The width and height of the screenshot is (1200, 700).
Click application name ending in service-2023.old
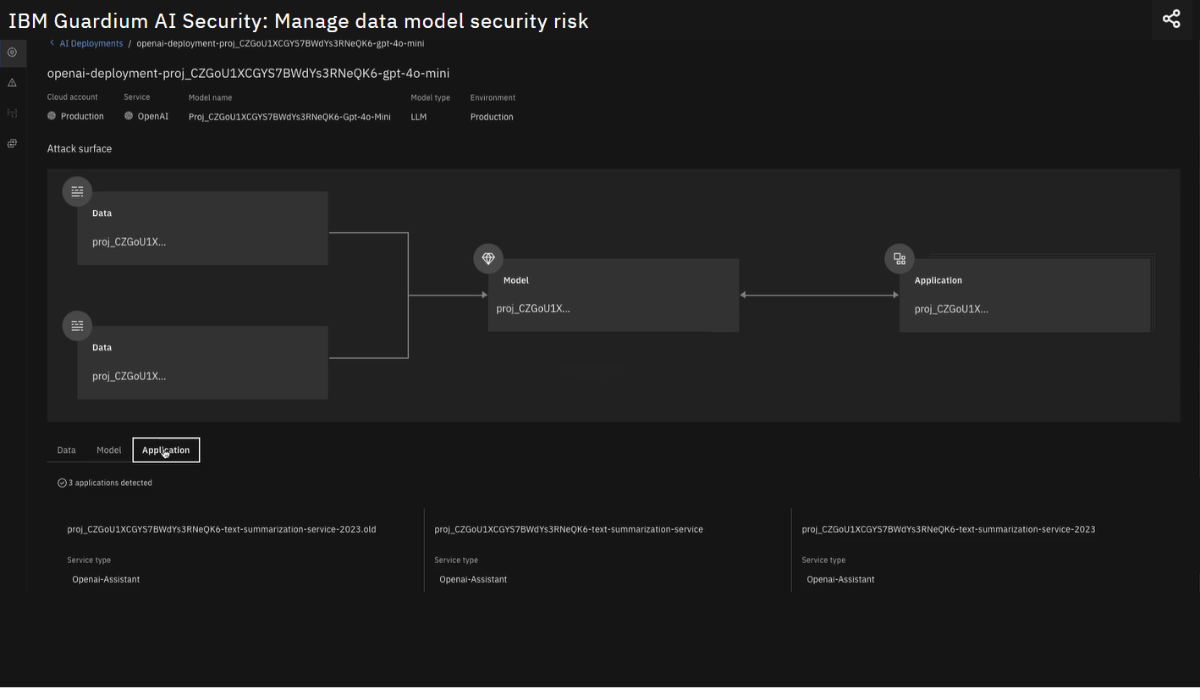tap(222, 529)
